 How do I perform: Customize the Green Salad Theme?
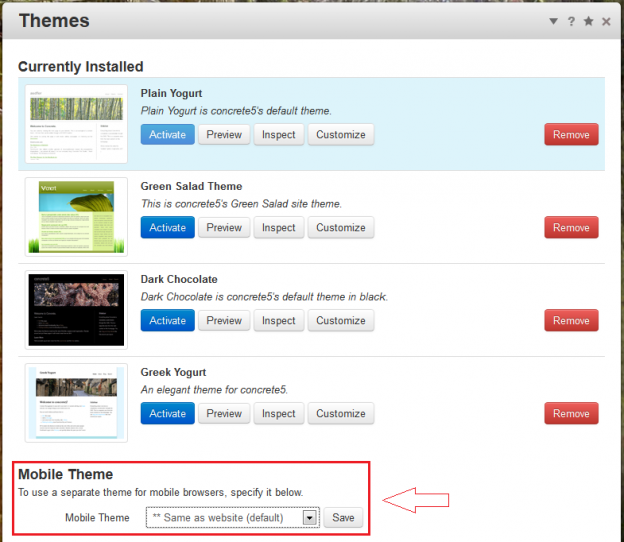(x=341, y=227)
